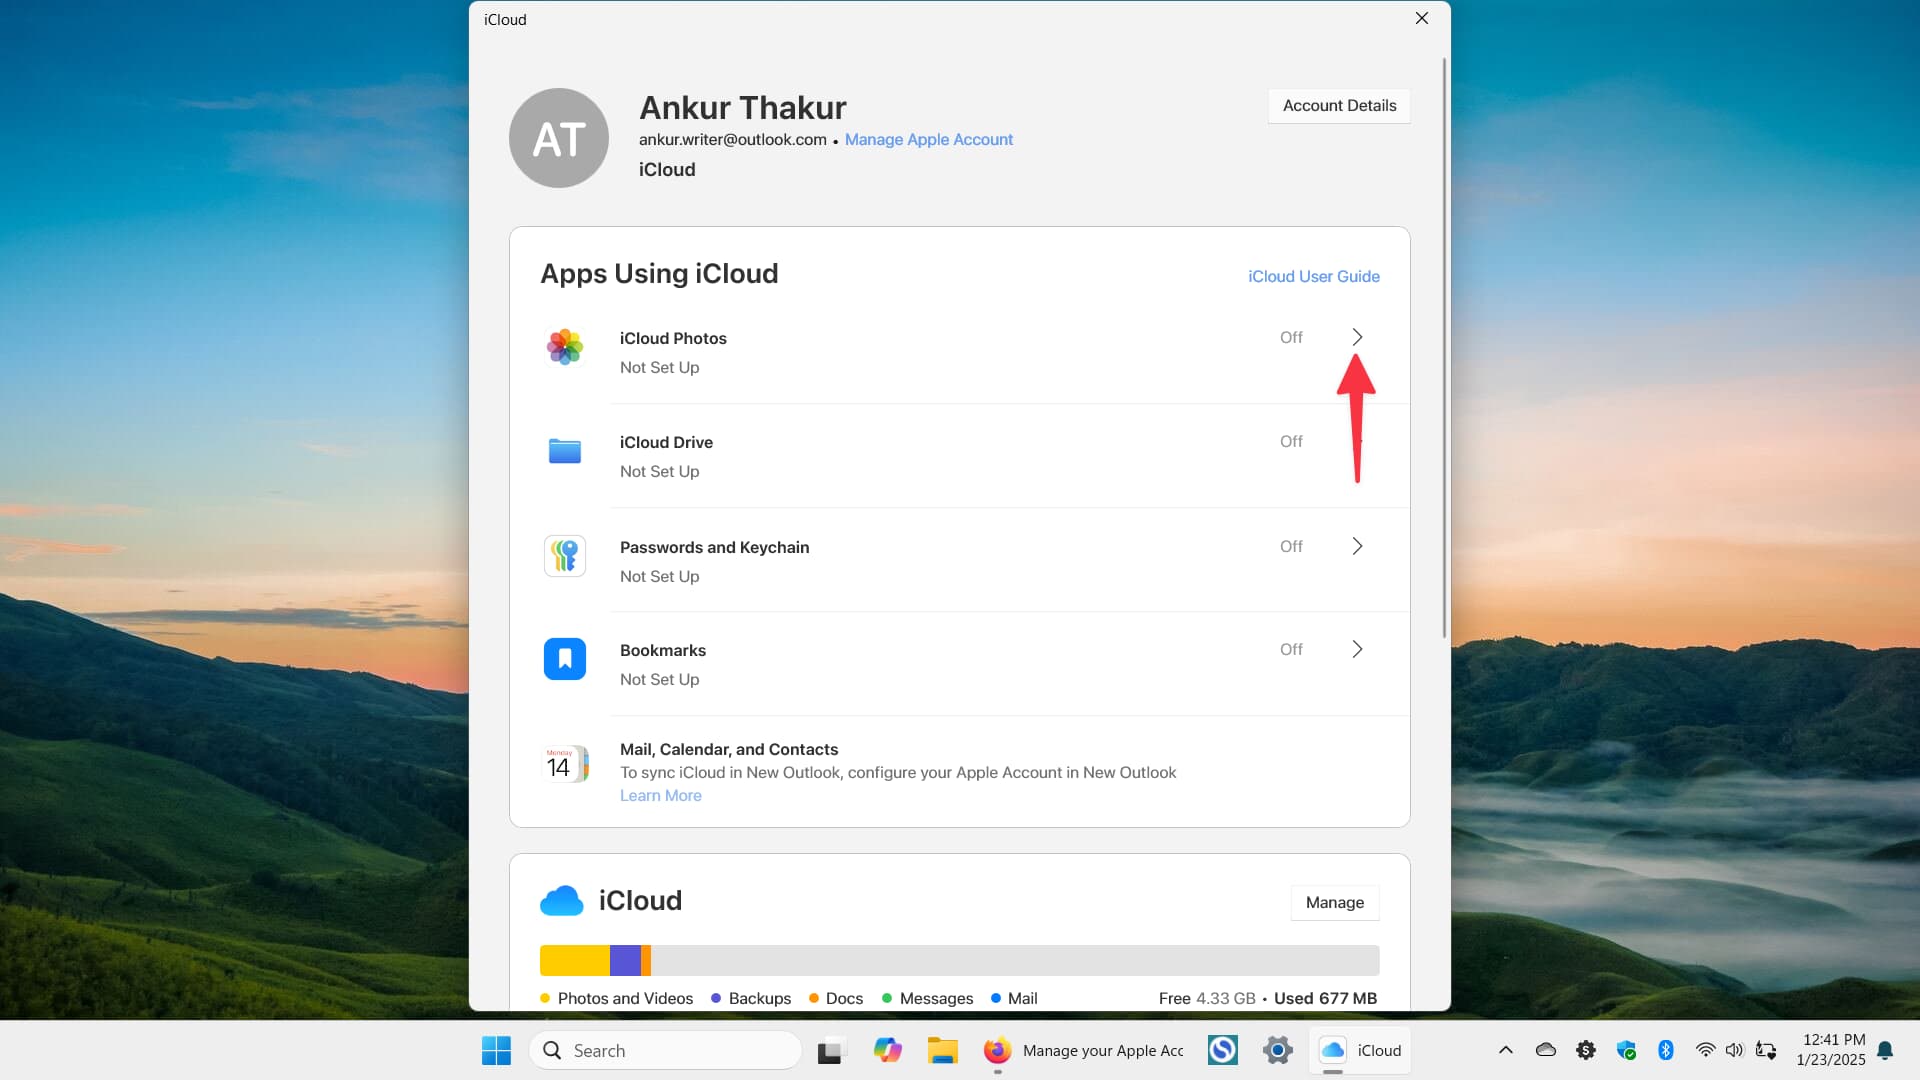The image size is (1920, 1080).
Task: Click the iCloud Drive folder icon
Action: click(x=565, y=451)
